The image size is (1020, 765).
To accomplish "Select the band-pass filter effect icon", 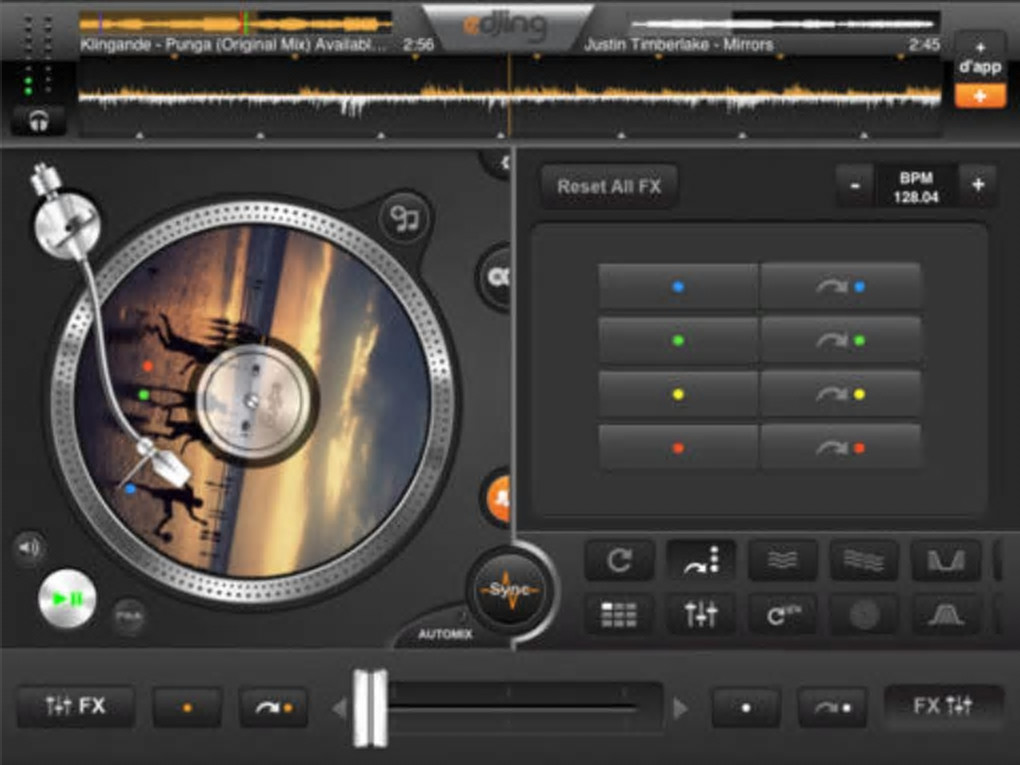I will click(946, 614).
